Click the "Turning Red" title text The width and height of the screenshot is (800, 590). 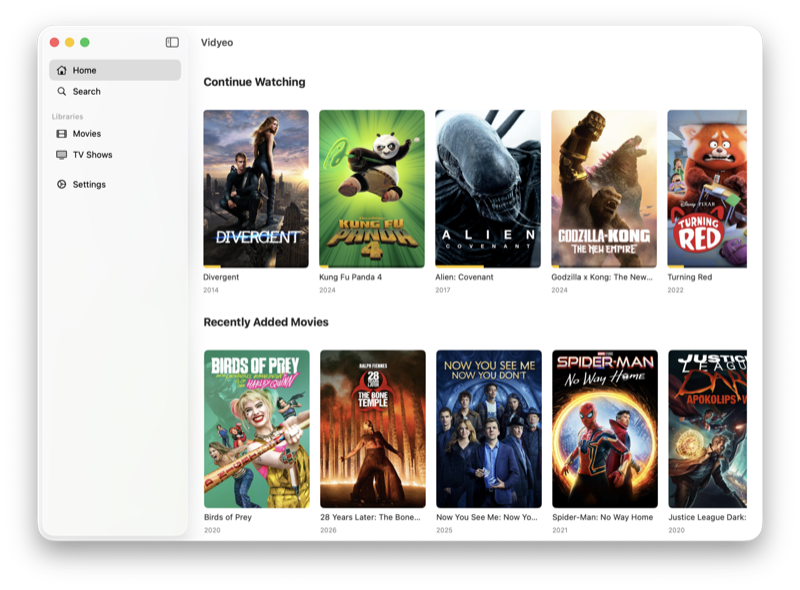690,277
